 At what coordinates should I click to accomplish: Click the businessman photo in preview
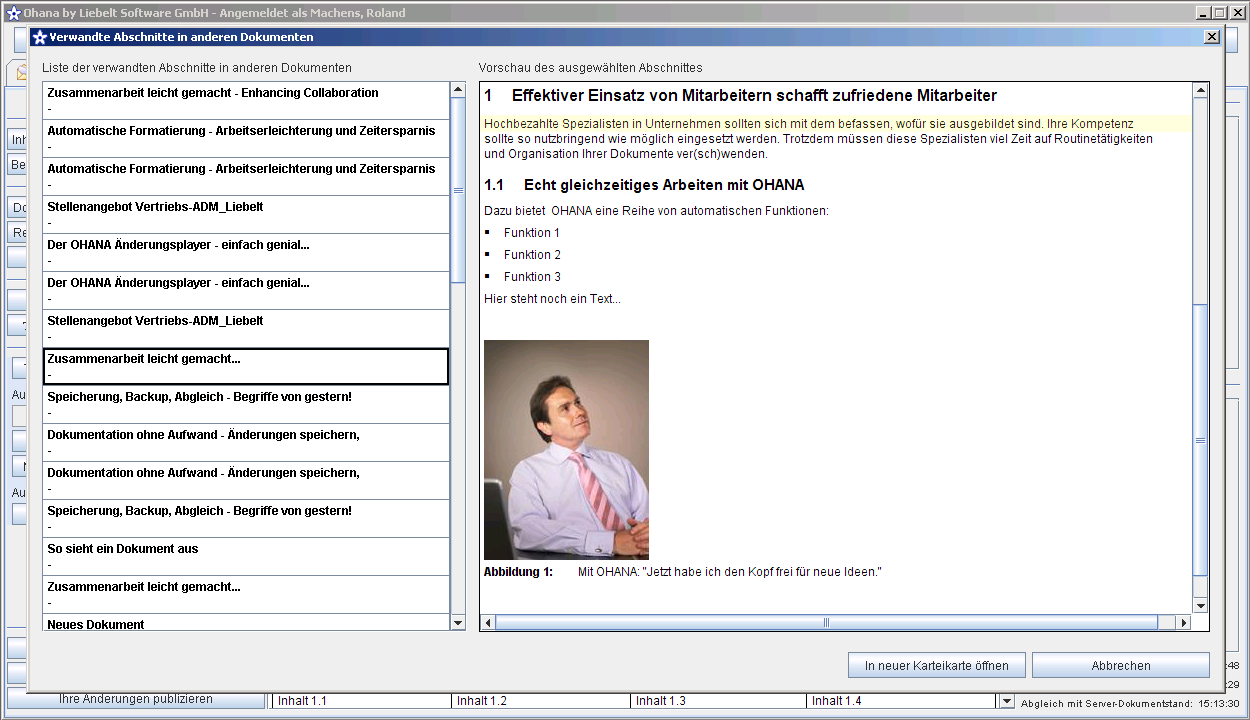click(566, 450)
